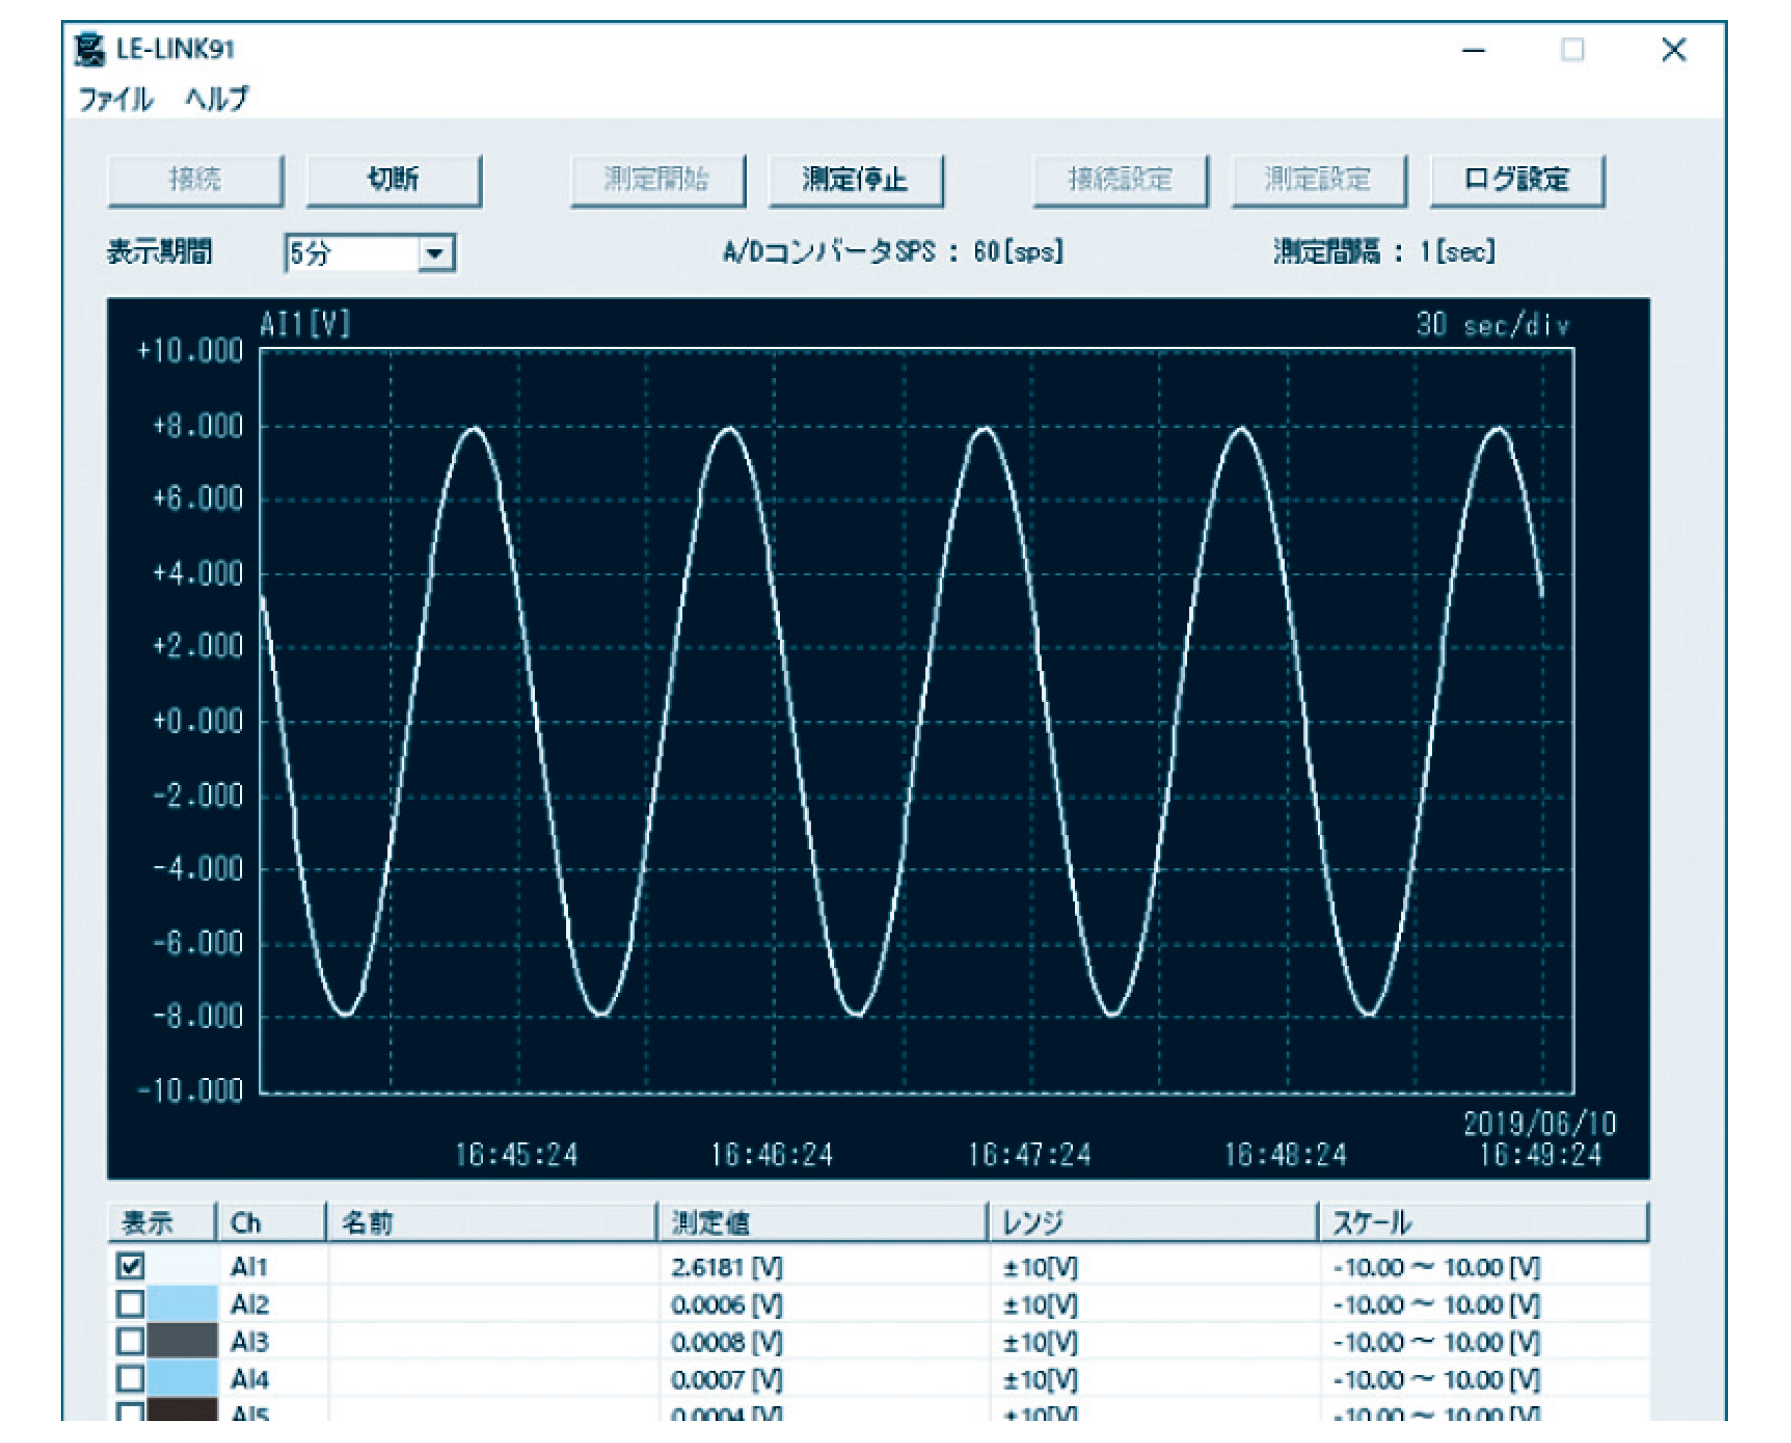The height and width of the screenshot is (1443, 1791).
Task: Open 接続設定 connection settings
Action: click(x=1120, y=180)
